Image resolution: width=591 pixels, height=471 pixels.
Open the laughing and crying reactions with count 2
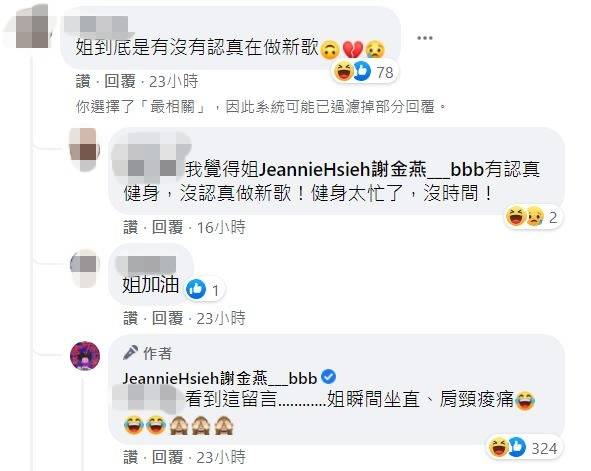(x=533, y=217)
